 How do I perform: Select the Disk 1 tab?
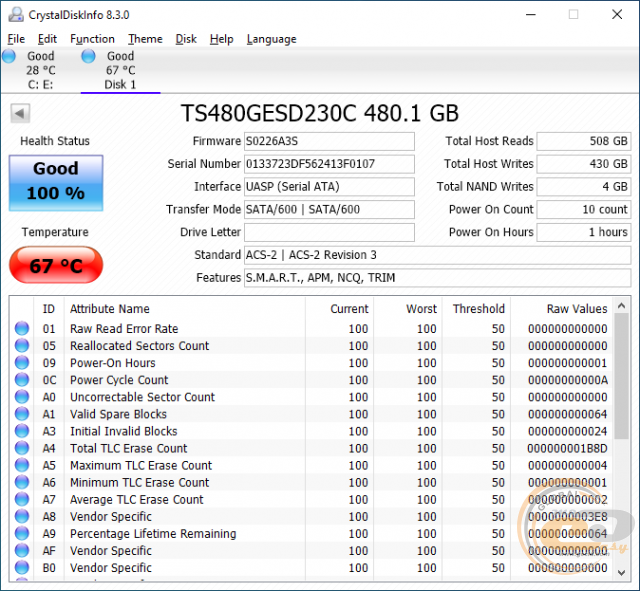120,70
